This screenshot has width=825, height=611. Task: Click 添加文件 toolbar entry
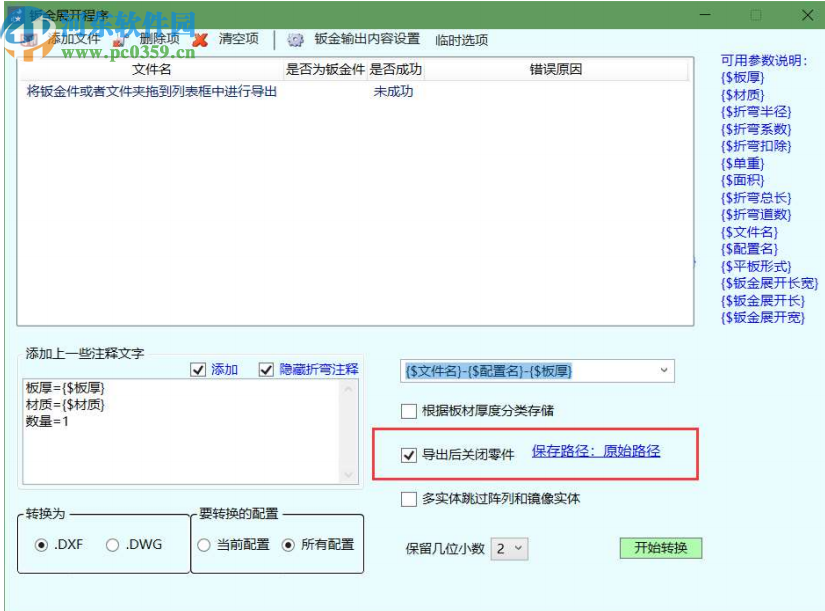tap(74, 38)
